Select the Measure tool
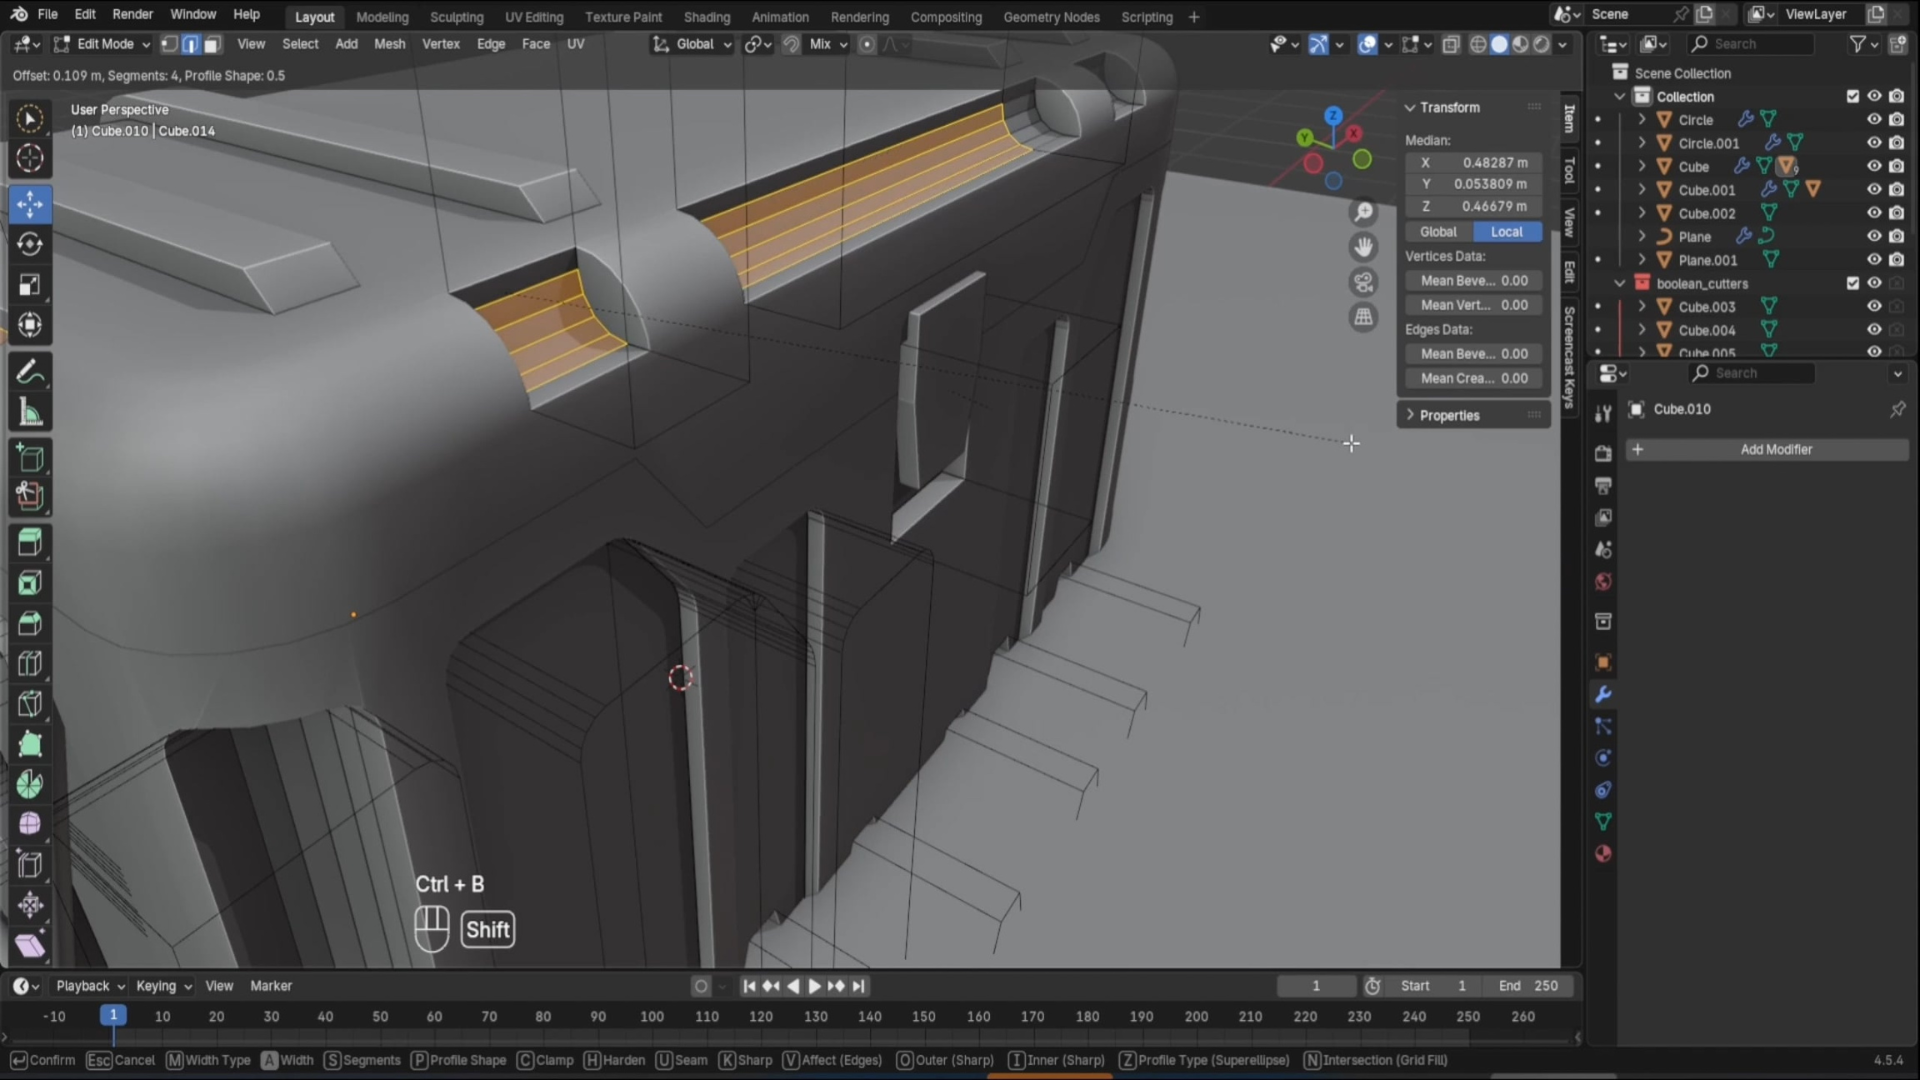Viewport: 1920px width, 1080px height. pos(30,413)
